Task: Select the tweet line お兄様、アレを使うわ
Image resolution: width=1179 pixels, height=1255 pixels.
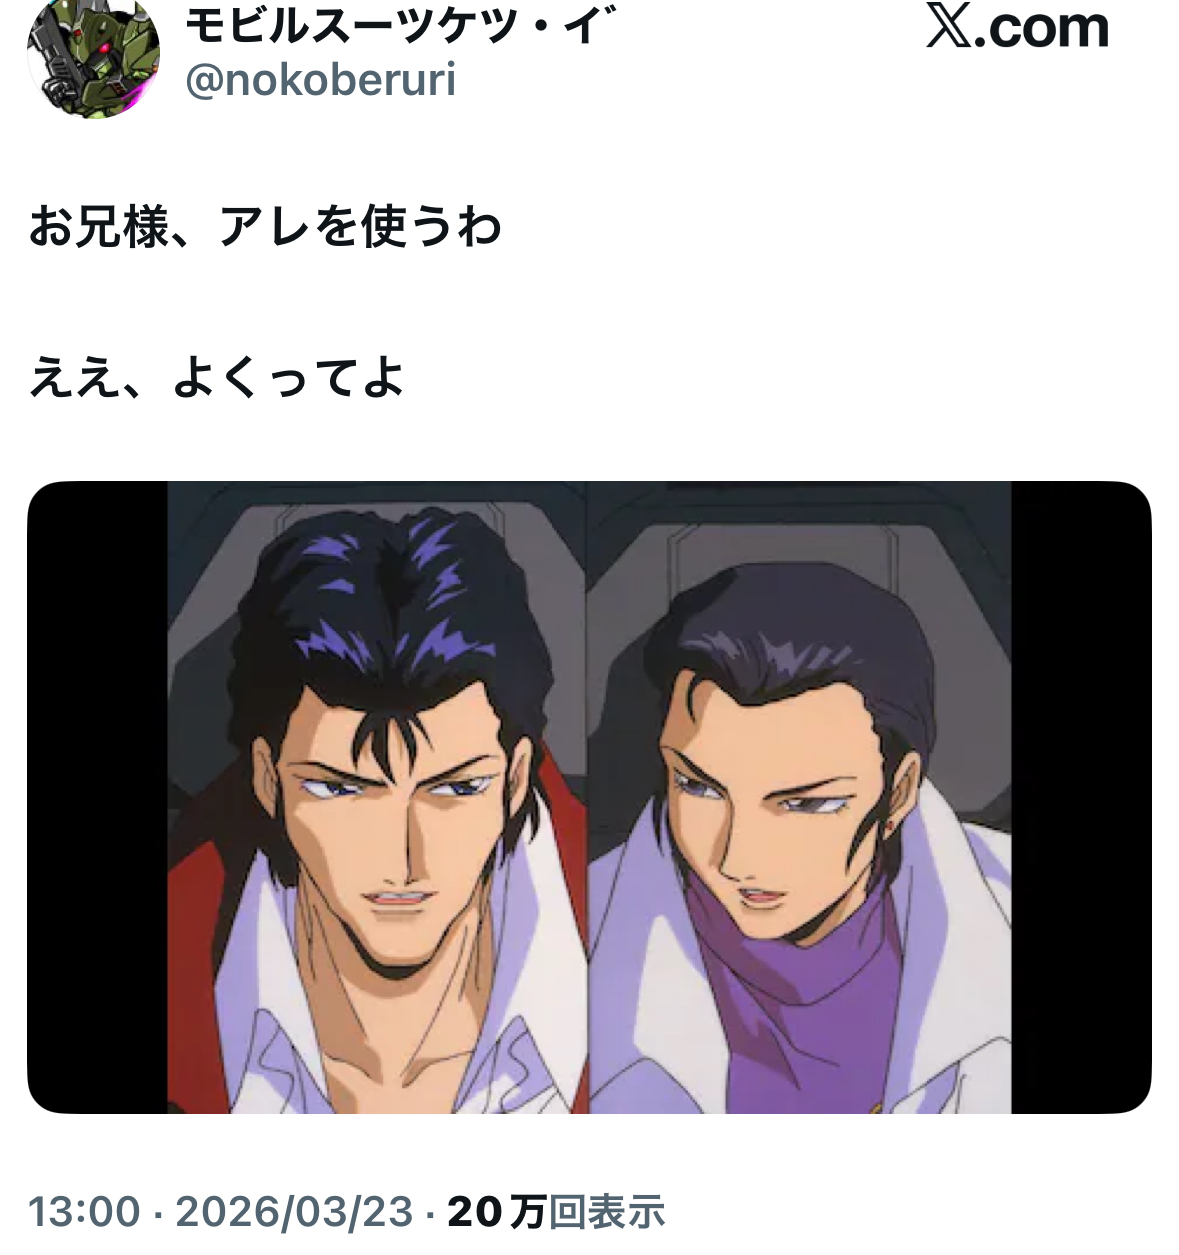Action: point(265,227)
